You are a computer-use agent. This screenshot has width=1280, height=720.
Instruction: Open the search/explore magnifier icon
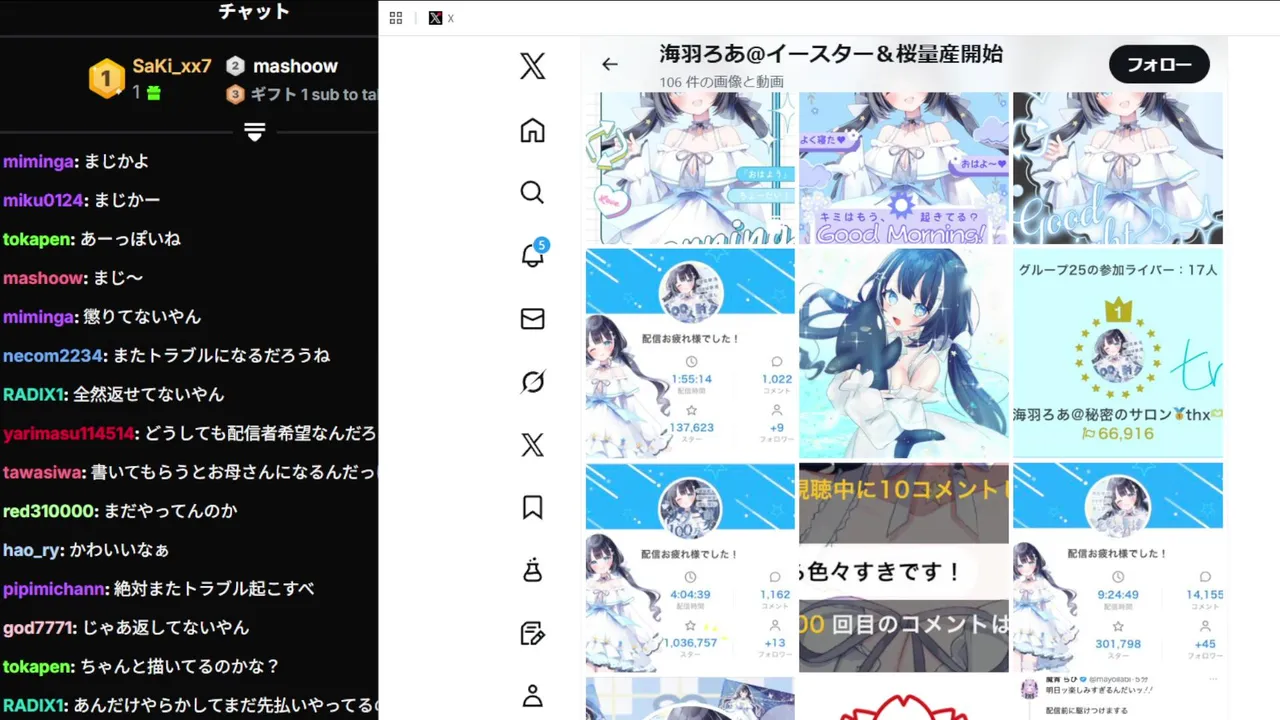[533, 192]
